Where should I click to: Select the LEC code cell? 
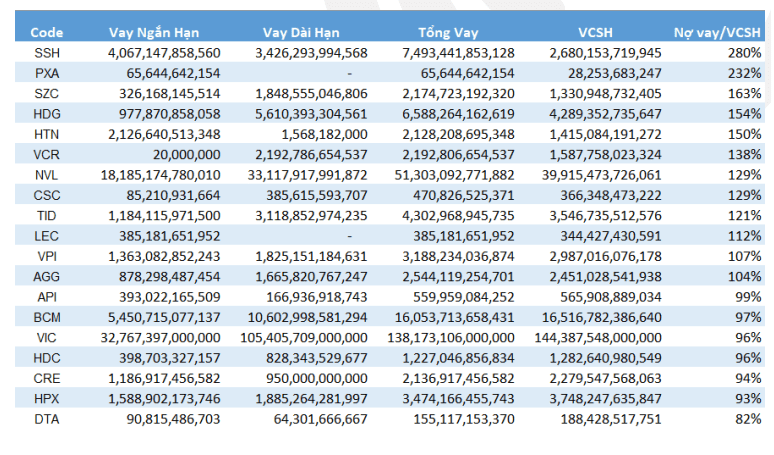click(47, 236)
